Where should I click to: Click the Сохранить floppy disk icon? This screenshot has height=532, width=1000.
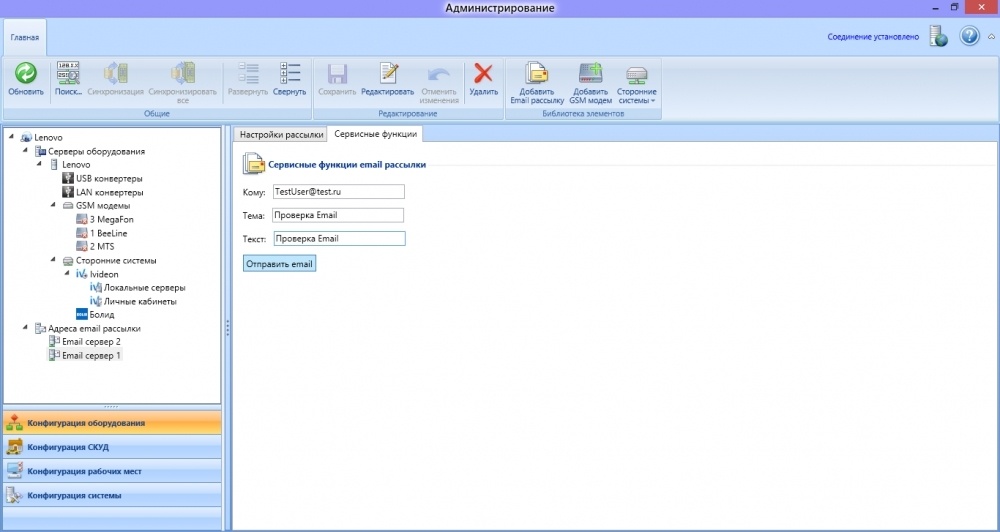337,73
